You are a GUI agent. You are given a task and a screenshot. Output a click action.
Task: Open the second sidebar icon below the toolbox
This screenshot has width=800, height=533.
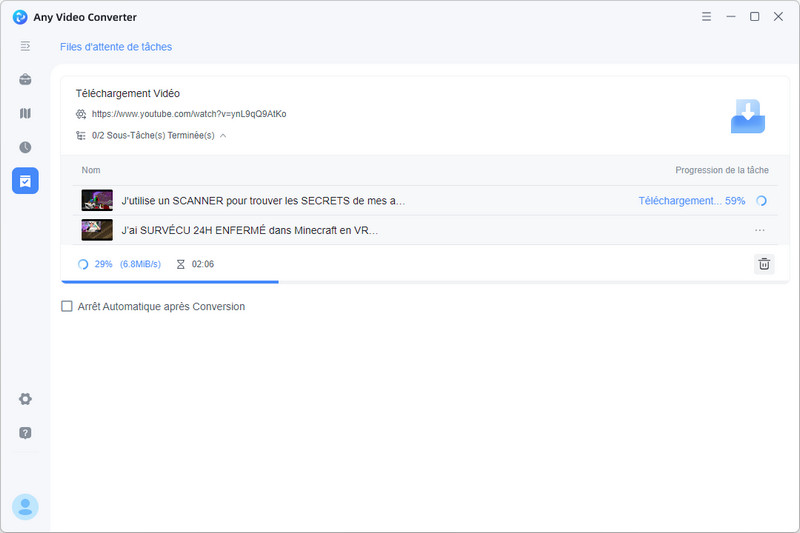pyautogui.click(x=25, y=114)
